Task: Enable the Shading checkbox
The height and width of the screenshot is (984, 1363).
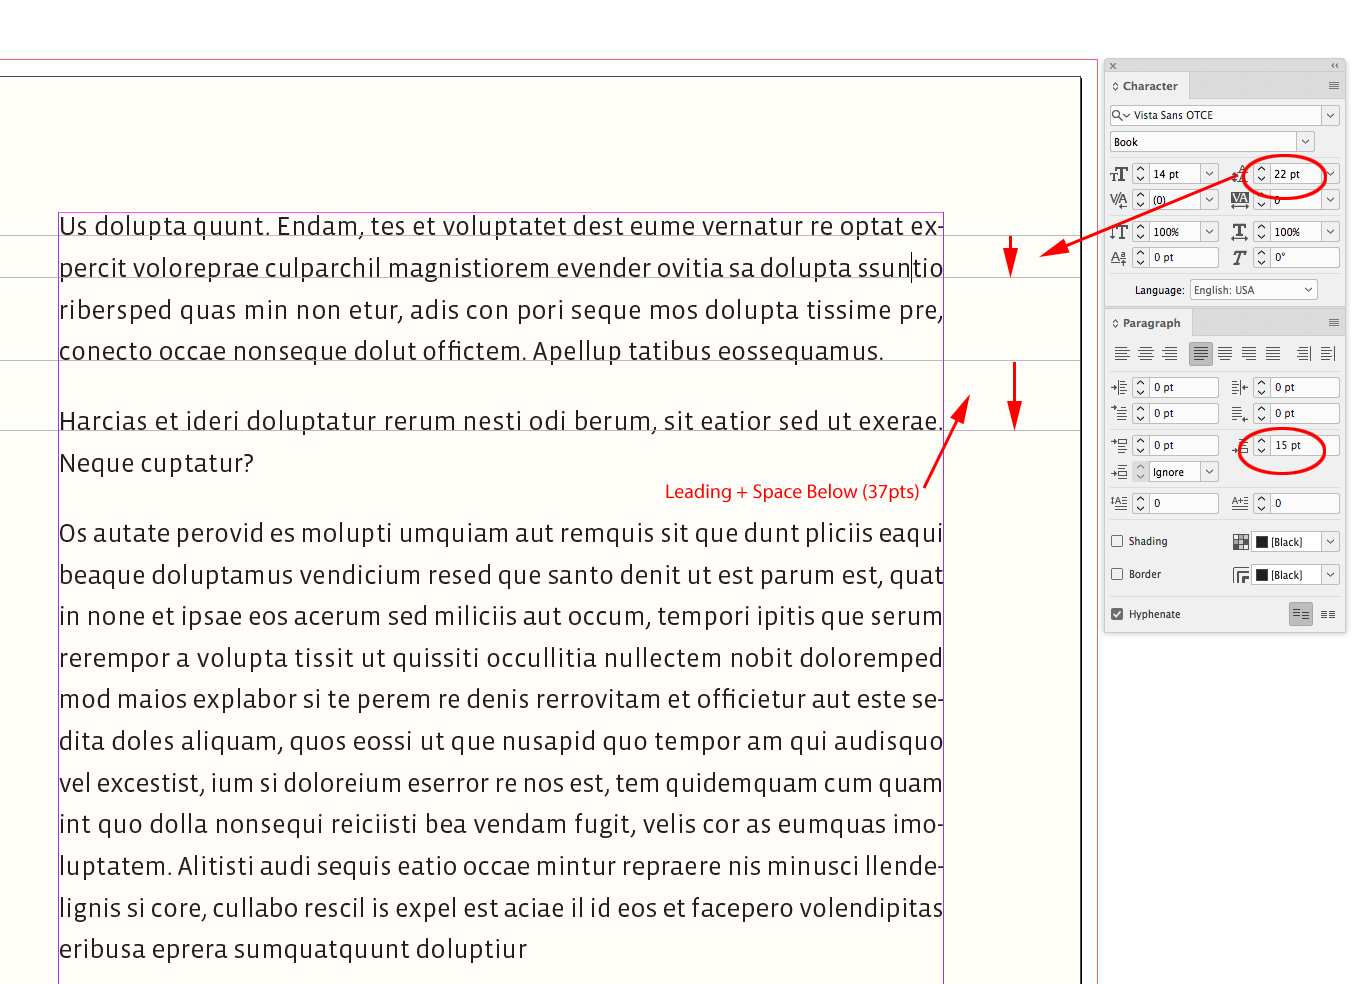Action: 1117,540
